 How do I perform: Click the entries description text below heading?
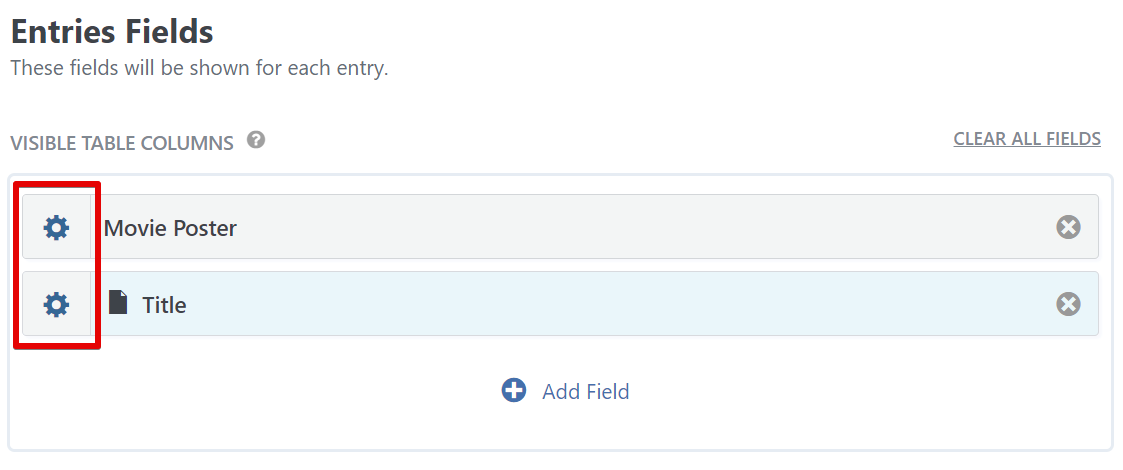(199, 69)
